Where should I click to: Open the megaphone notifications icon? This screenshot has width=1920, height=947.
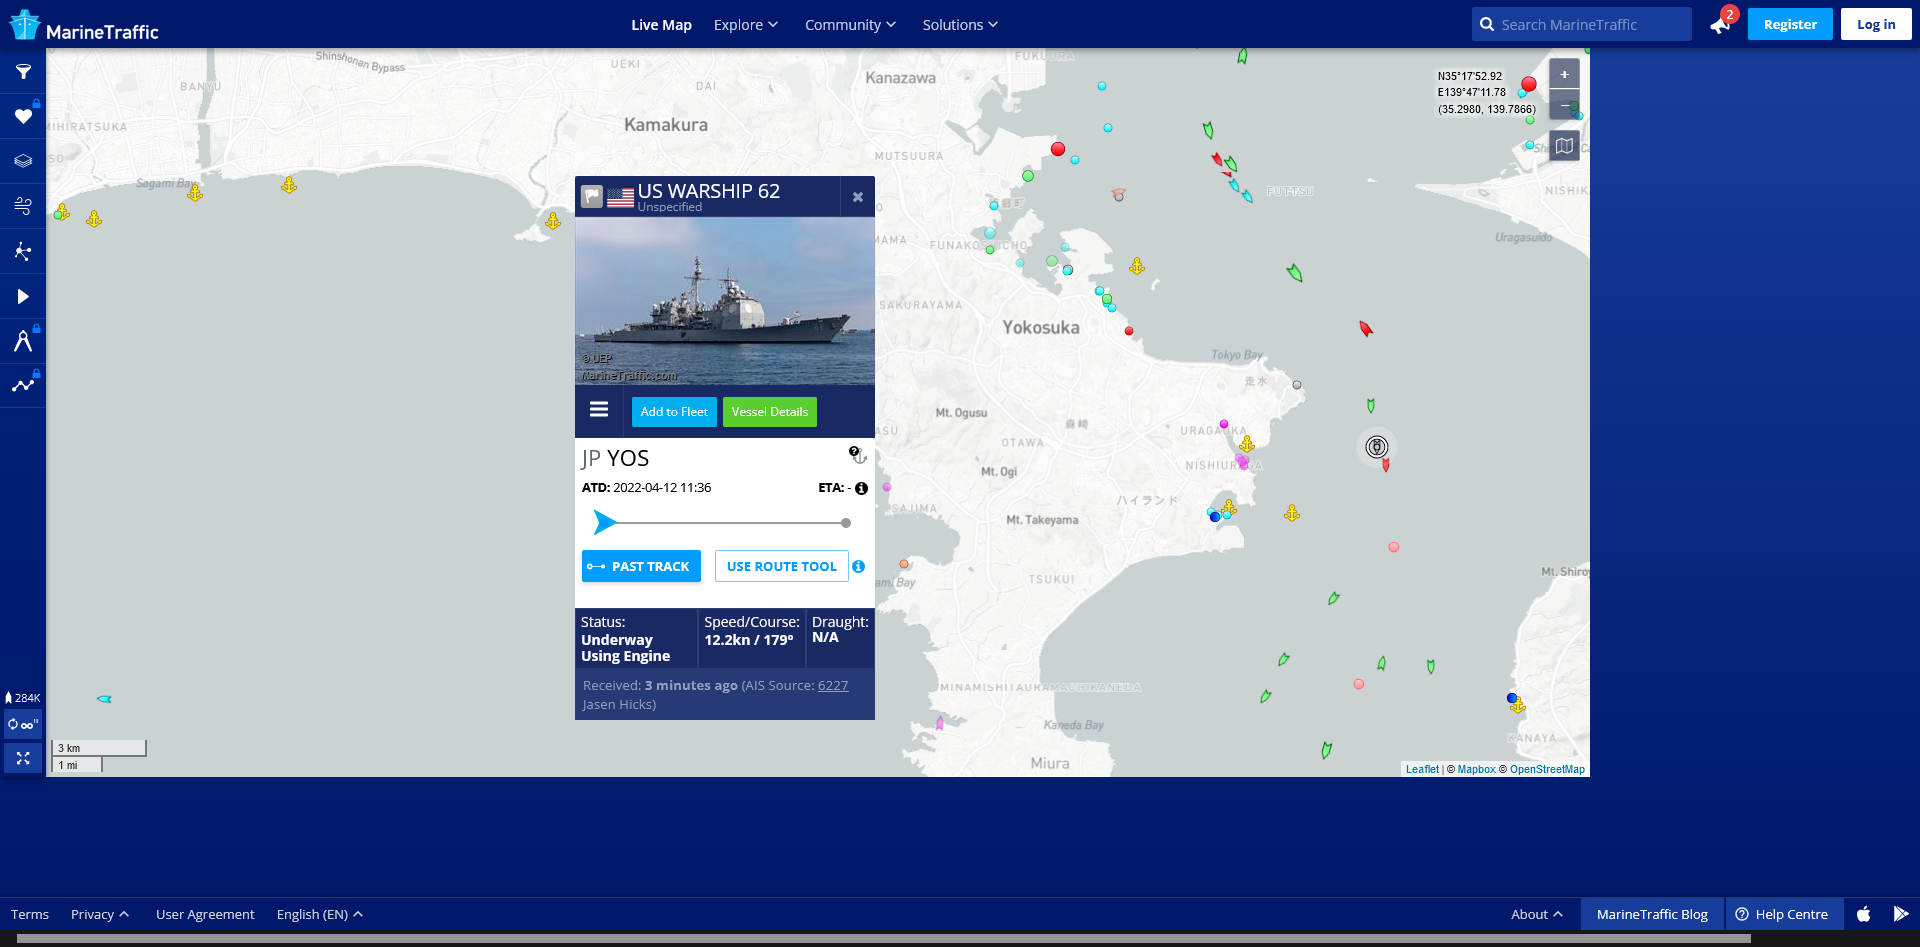pos(1721,24)
